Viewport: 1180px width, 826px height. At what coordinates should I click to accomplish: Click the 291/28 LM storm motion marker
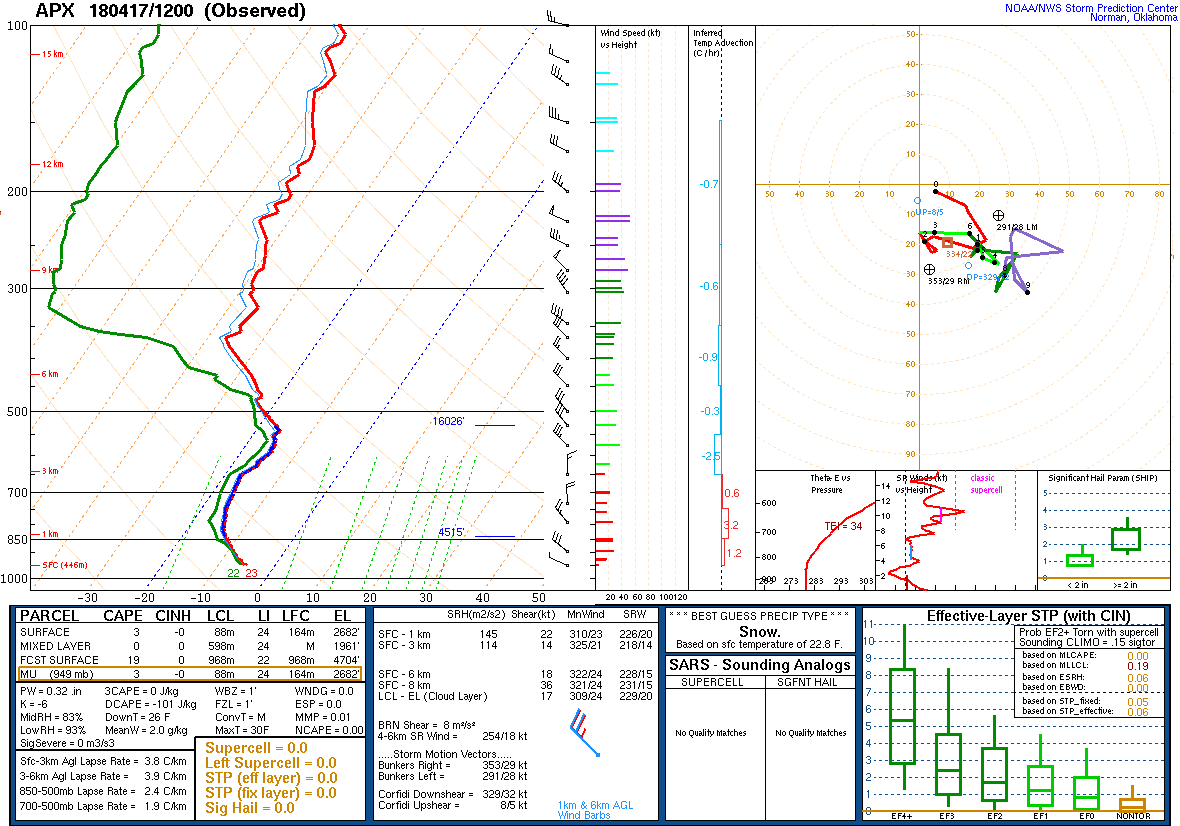click(x=998, y=216)
